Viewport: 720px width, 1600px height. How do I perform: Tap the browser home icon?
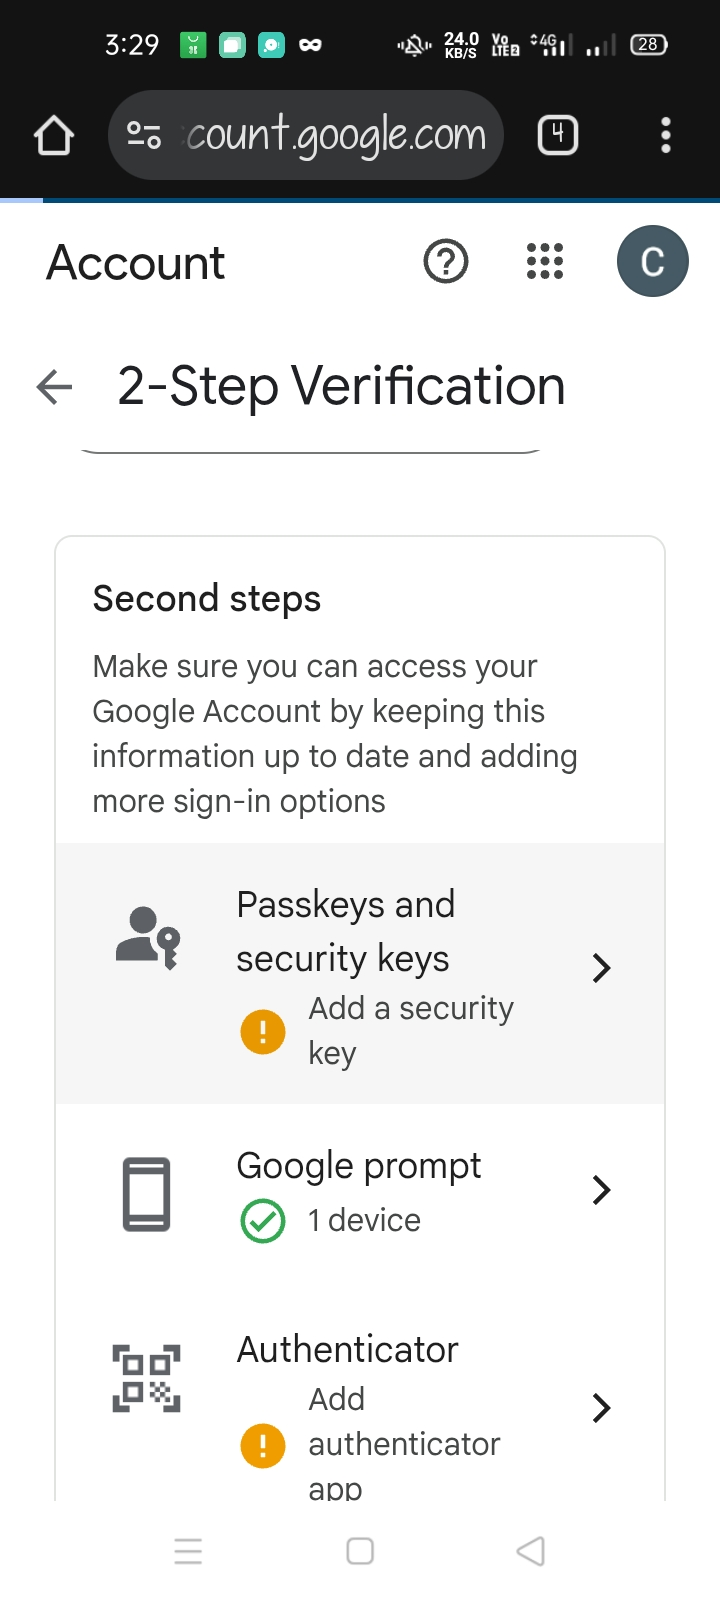pyautogui.click(x=54, y=136)
